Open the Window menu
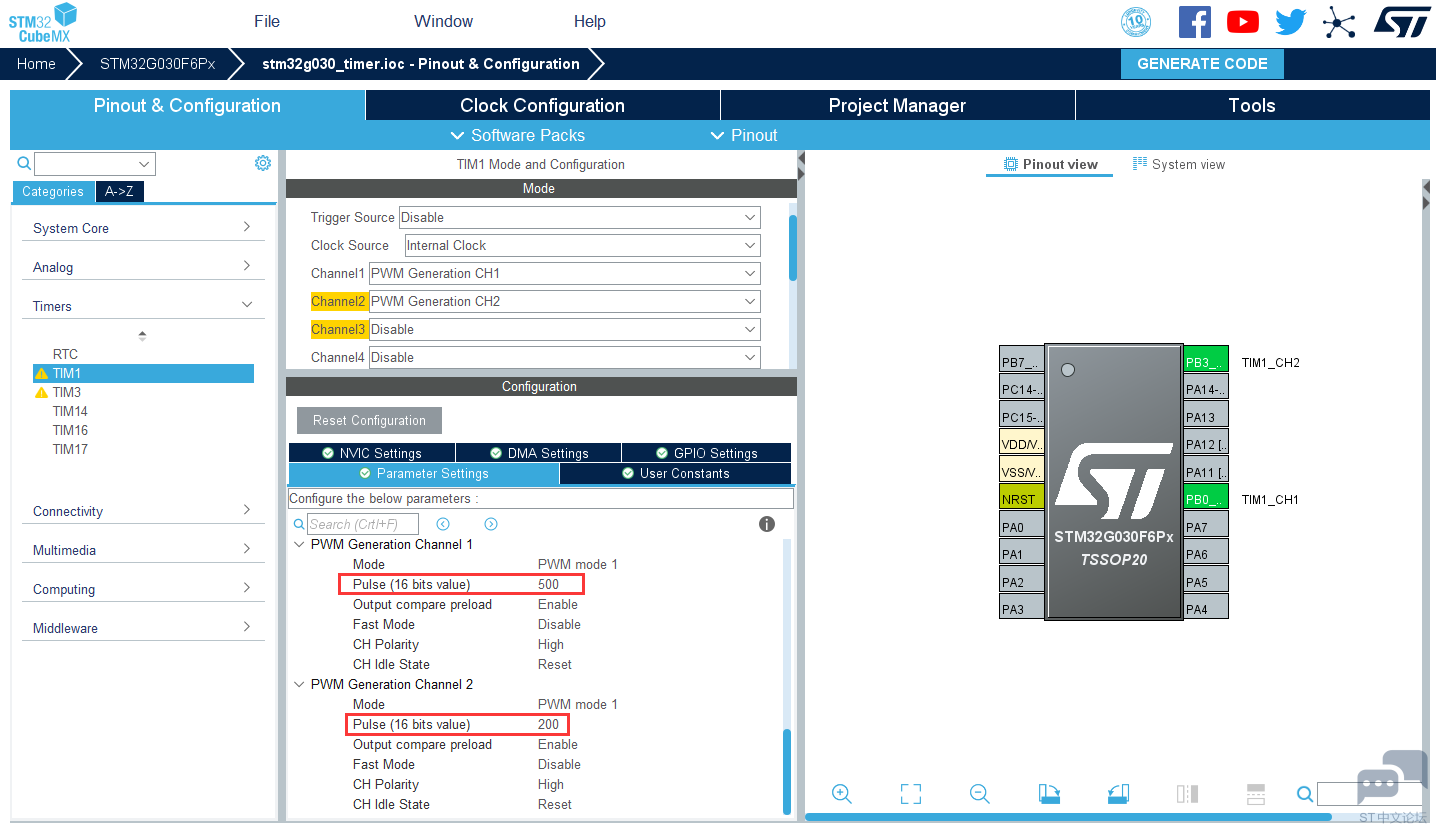 pyautogui.click(x=443, y=21)
